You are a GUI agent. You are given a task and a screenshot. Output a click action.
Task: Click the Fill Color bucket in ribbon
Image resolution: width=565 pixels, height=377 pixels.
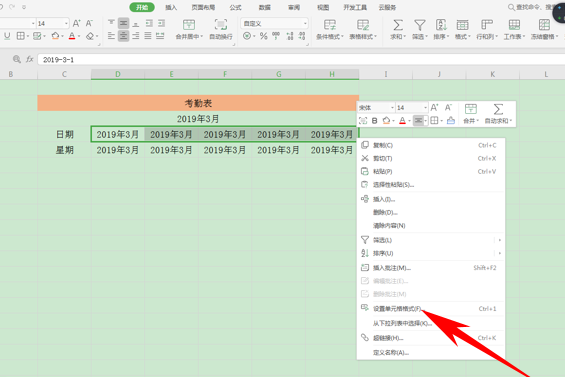[x=56, y=36]
